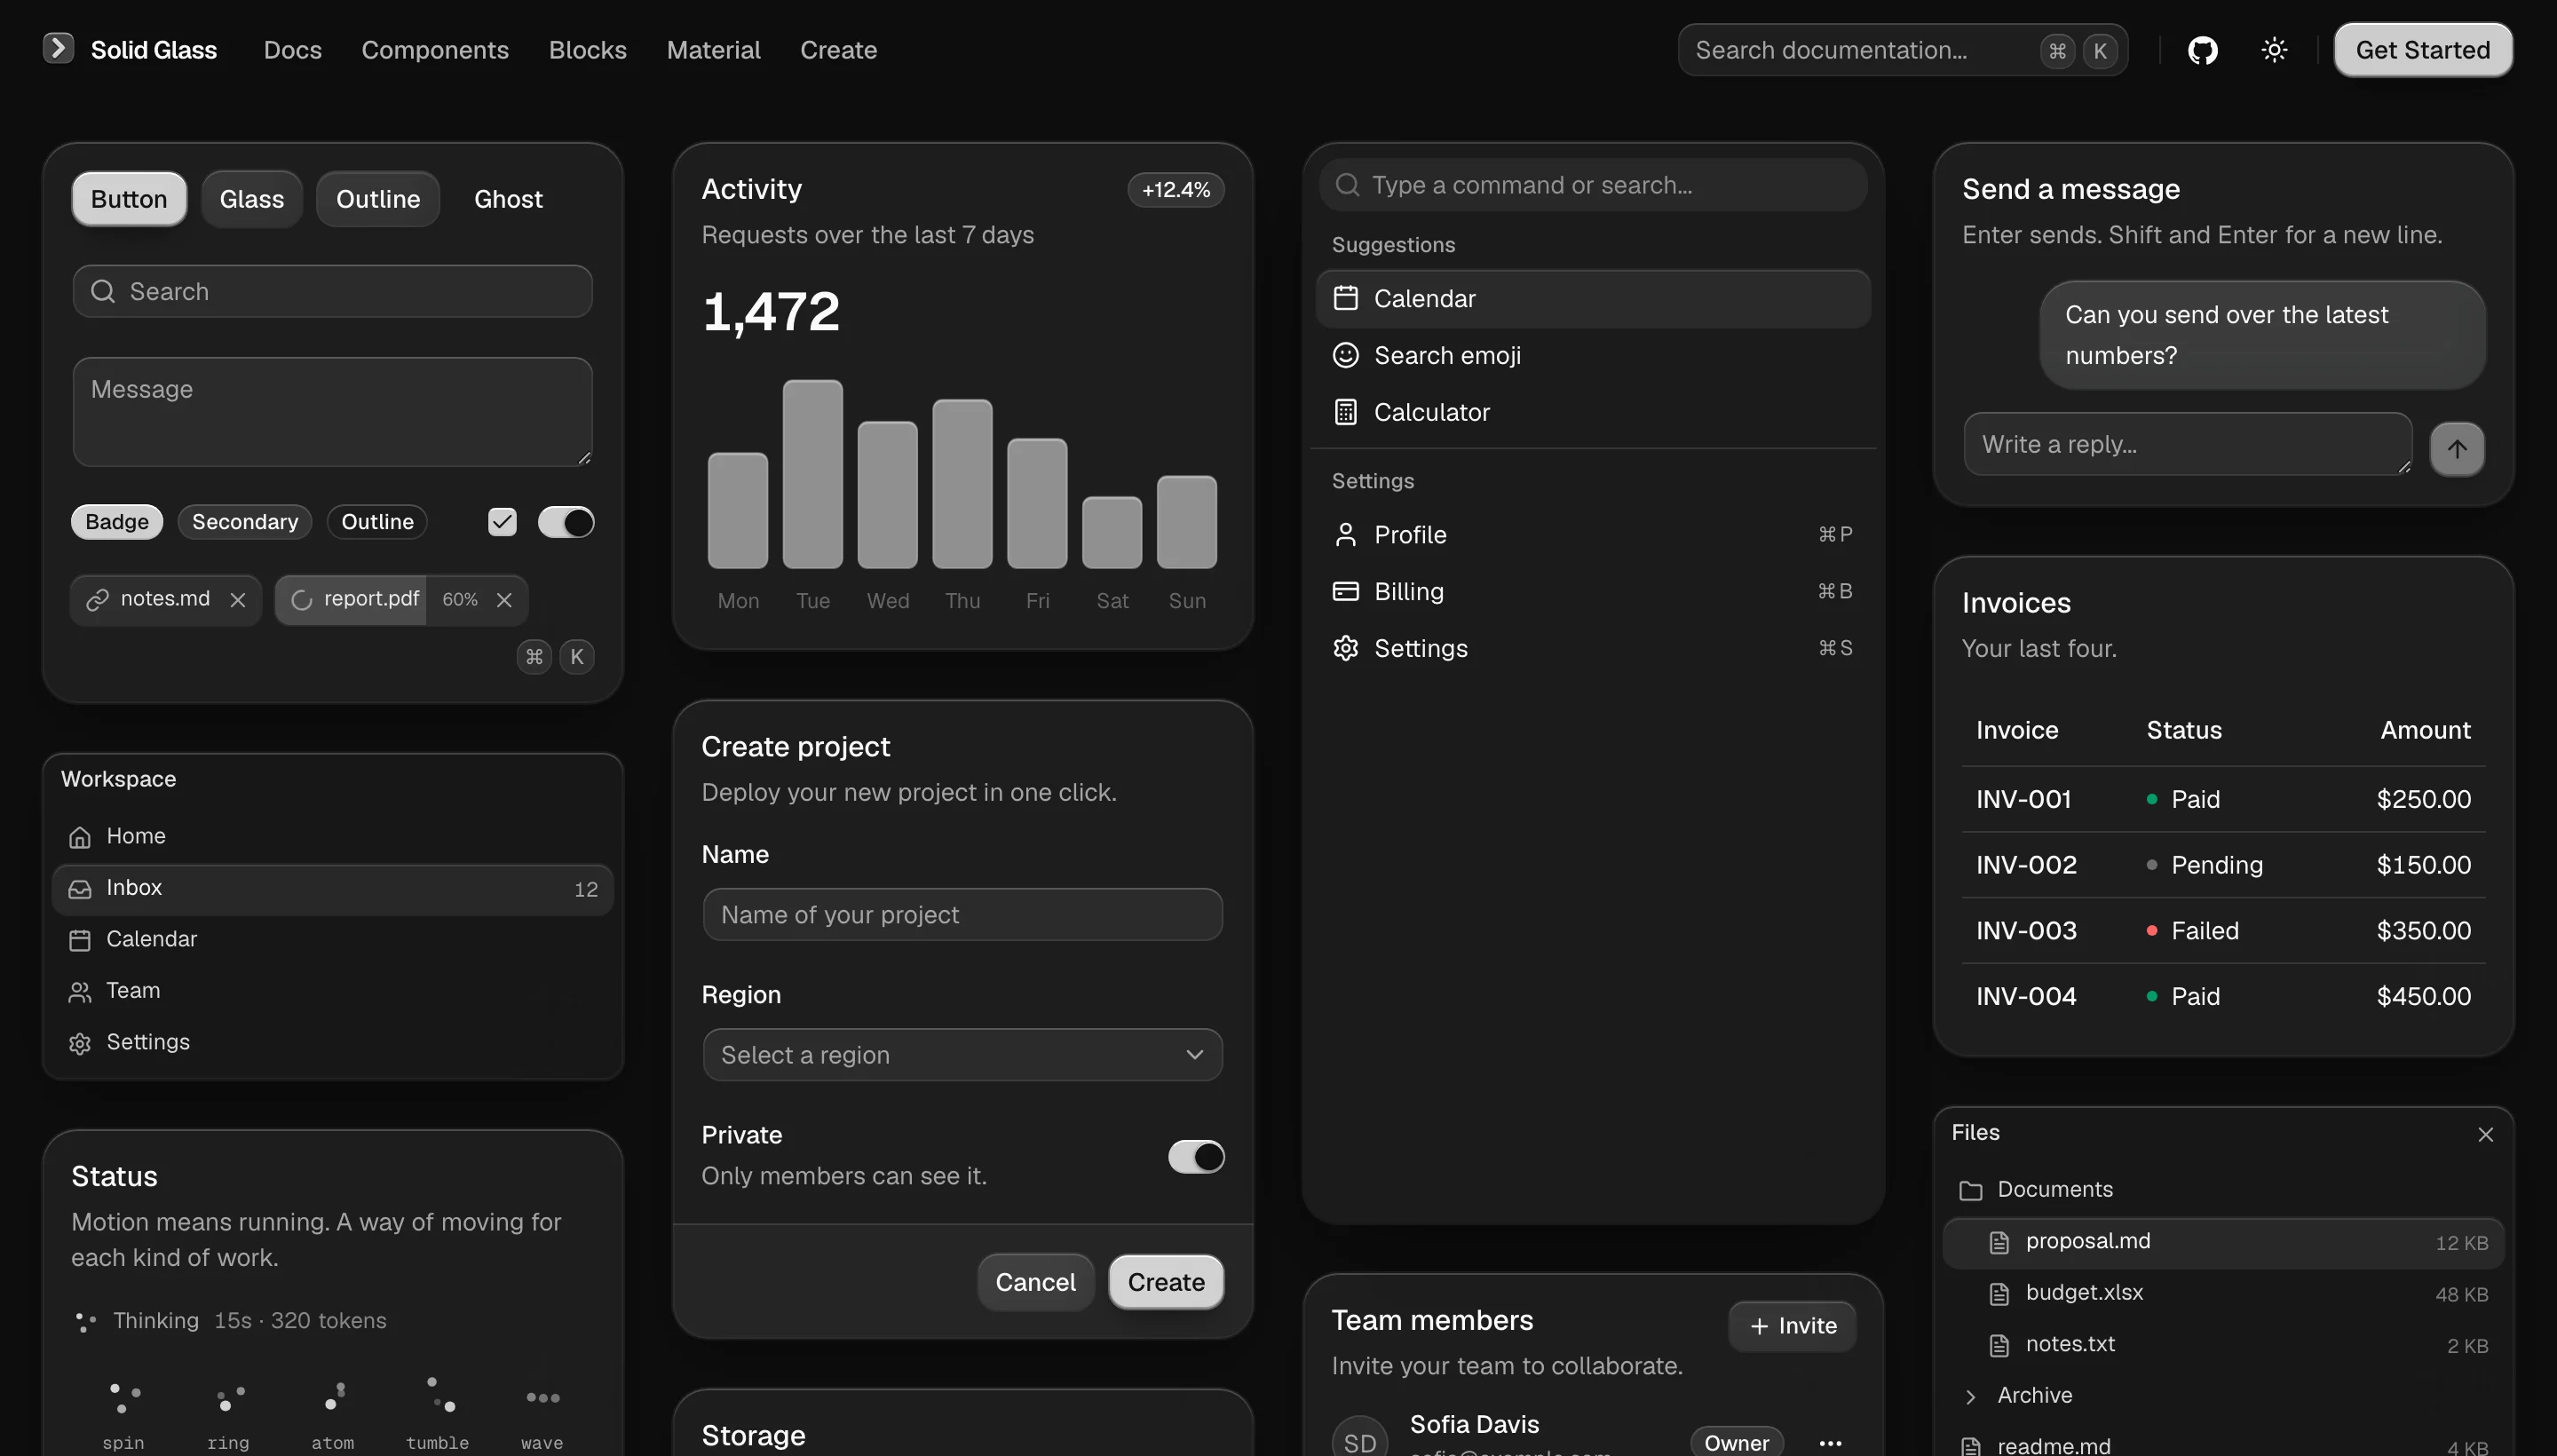Click the Create project button
2557x1456 pixels.
[1166, 1283]
